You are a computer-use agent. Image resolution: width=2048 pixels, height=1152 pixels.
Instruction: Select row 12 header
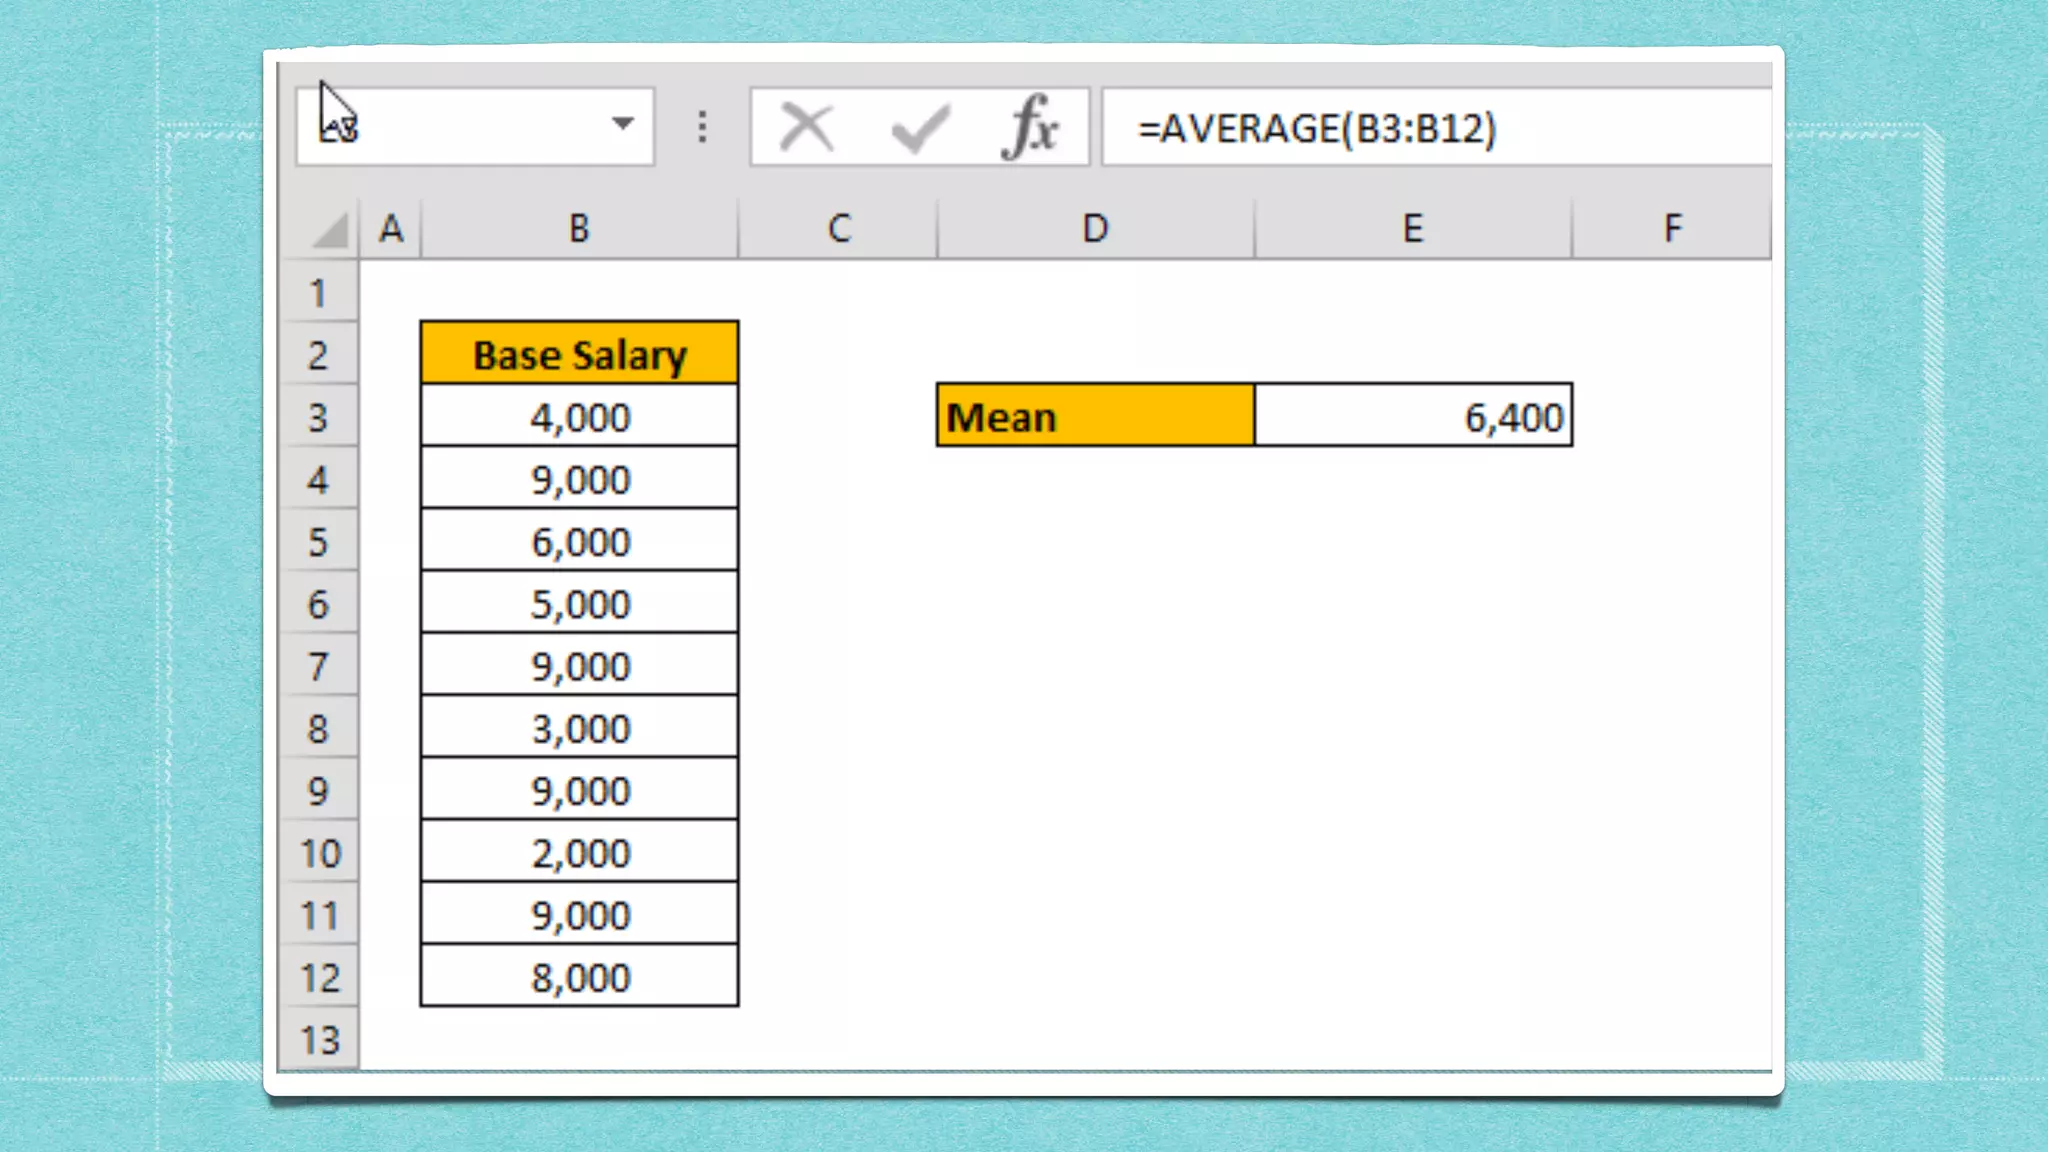[x=318, y=978]
